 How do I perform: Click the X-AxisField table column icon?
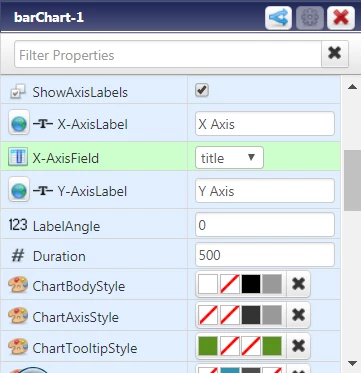(x=17, y=157)
